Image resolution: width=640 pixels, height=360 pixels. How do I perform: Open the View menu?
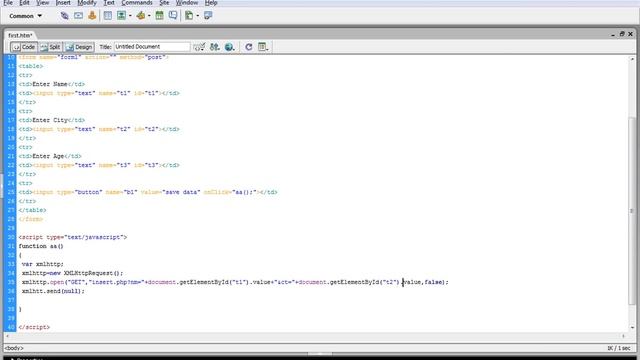pyautogui.click(x=42, y=3)
